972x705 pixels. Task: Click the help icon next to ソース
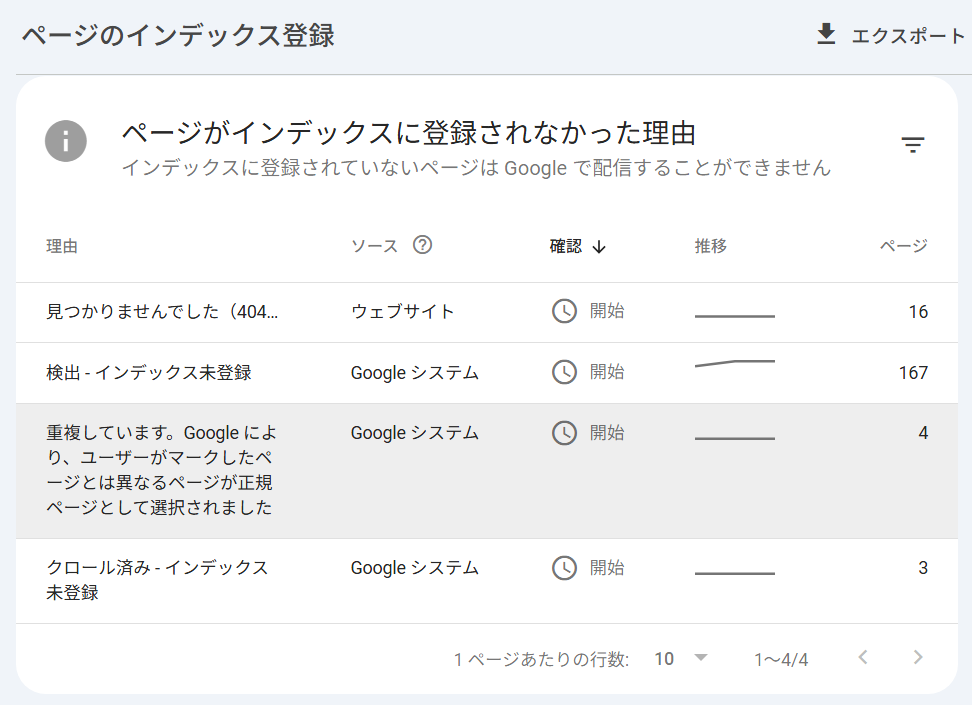pos(422,245)
